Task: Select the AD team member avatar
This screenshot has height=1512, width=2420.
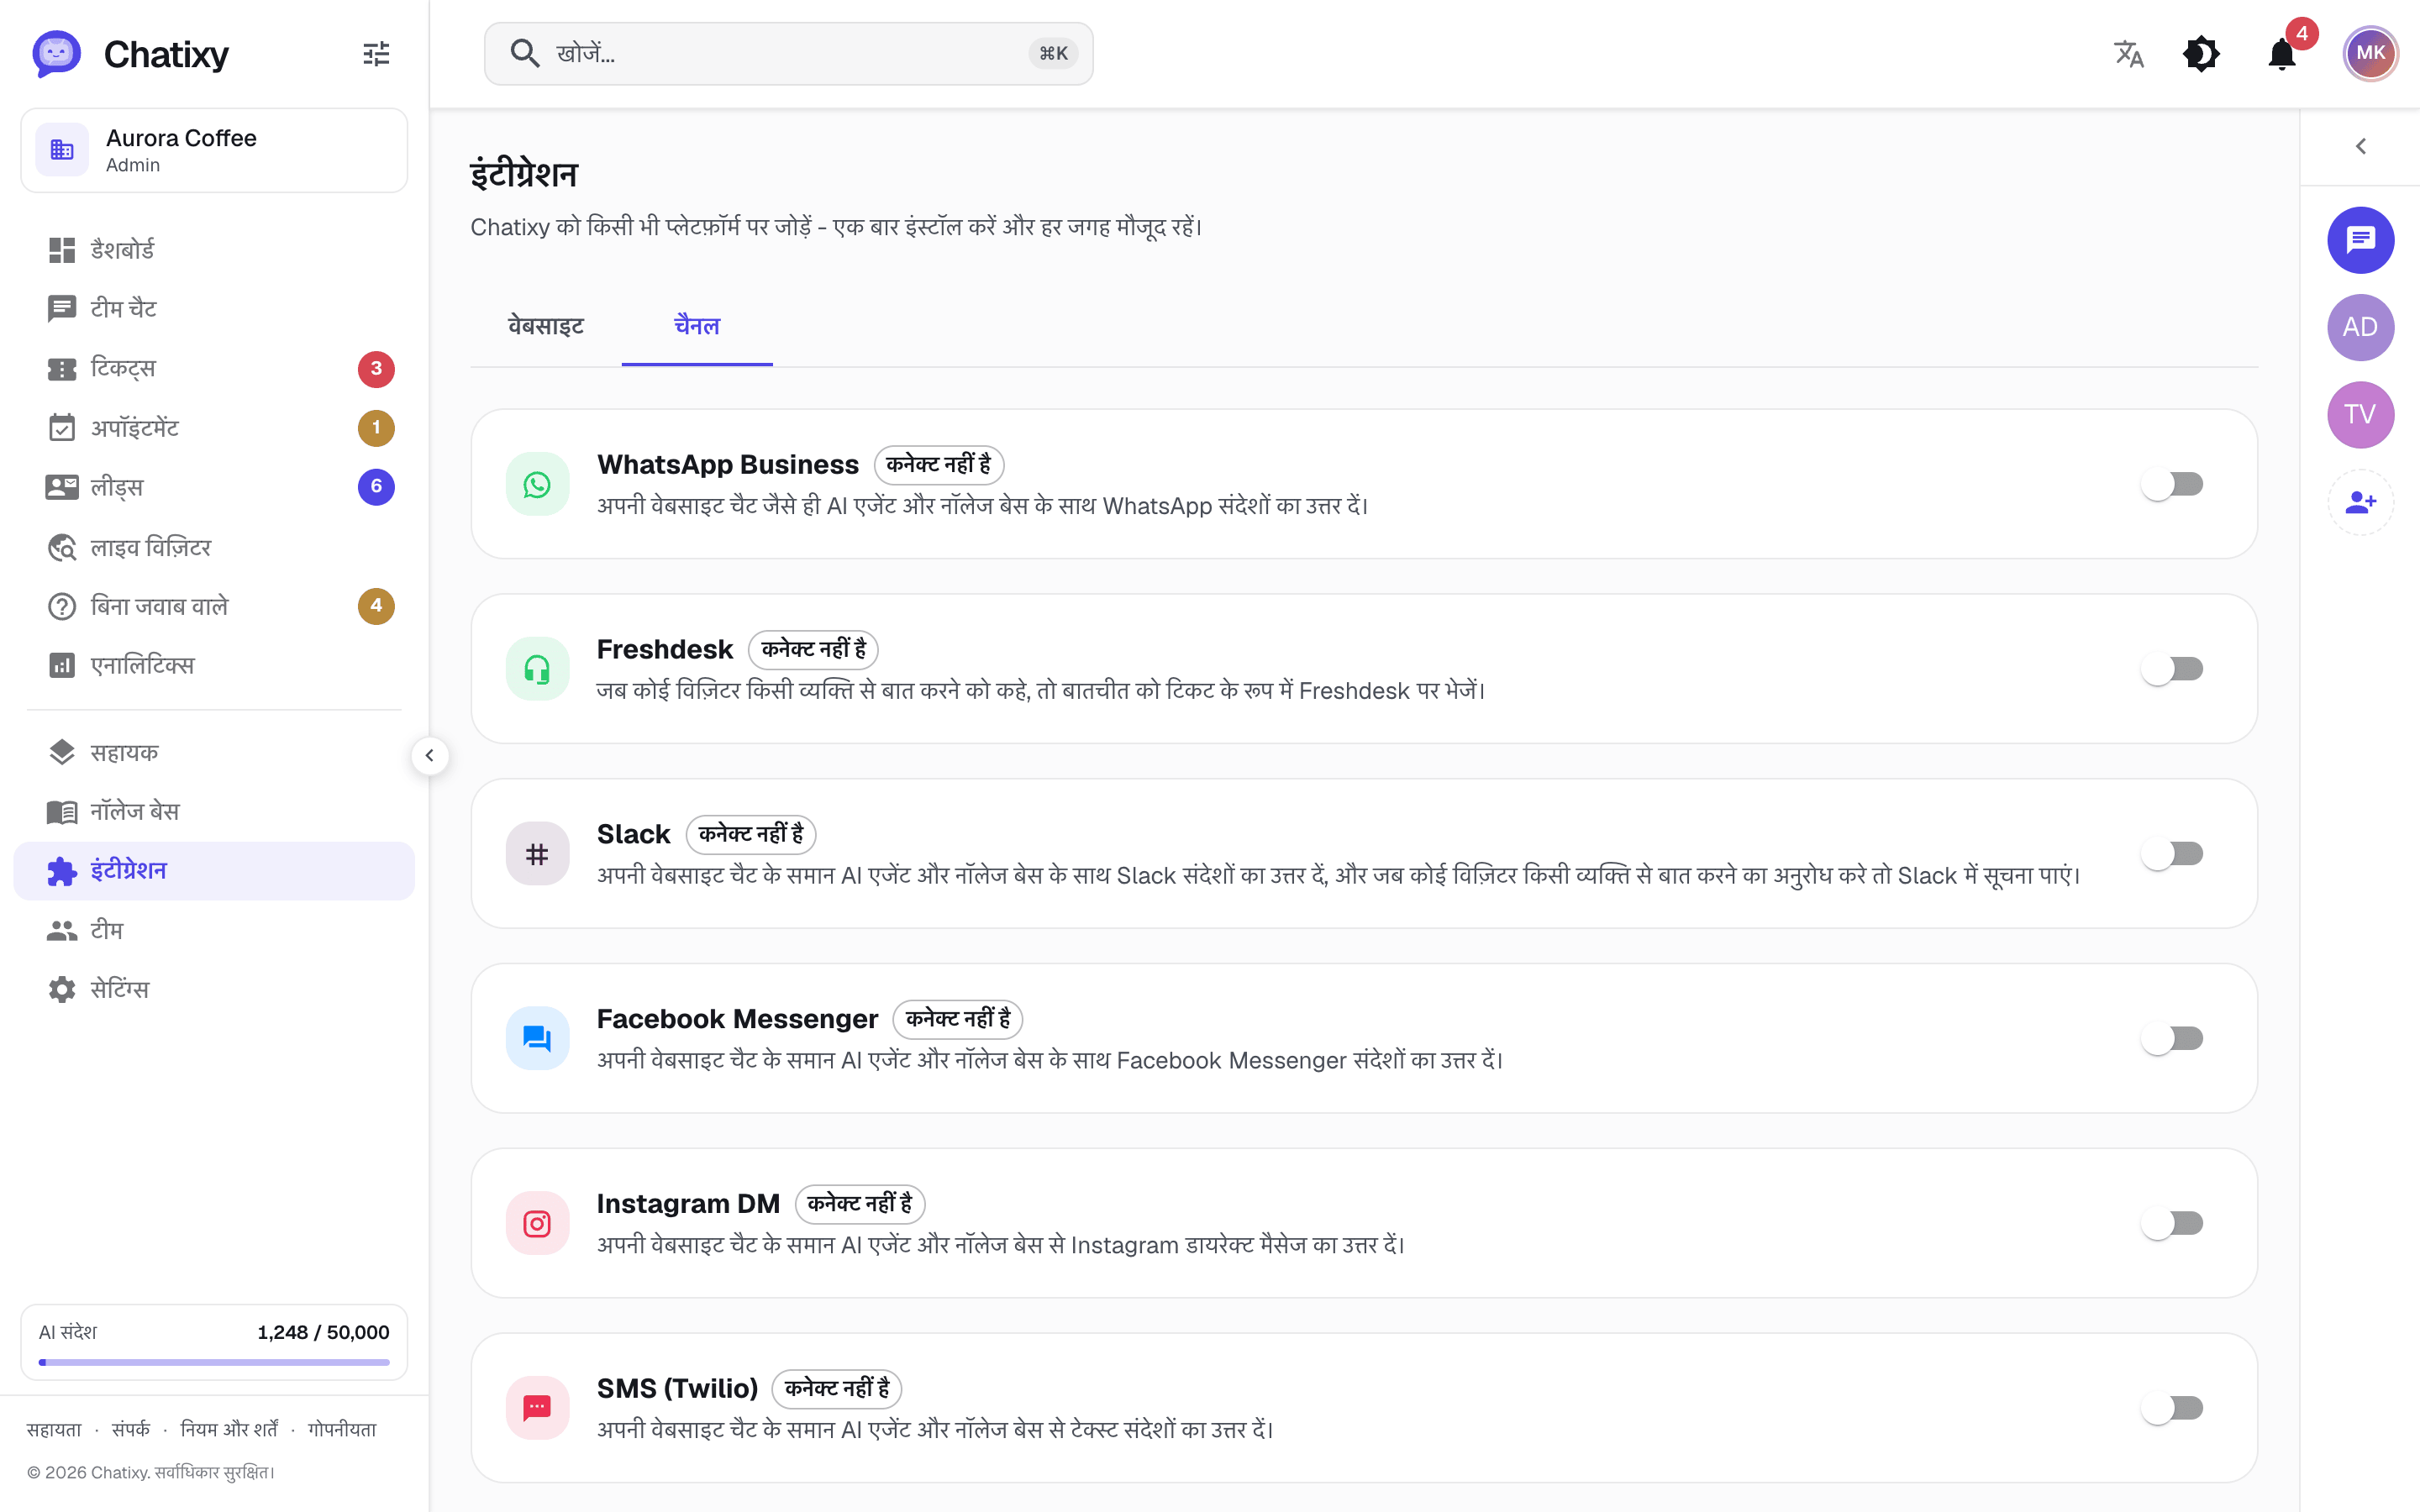Action: point(2360,327)
